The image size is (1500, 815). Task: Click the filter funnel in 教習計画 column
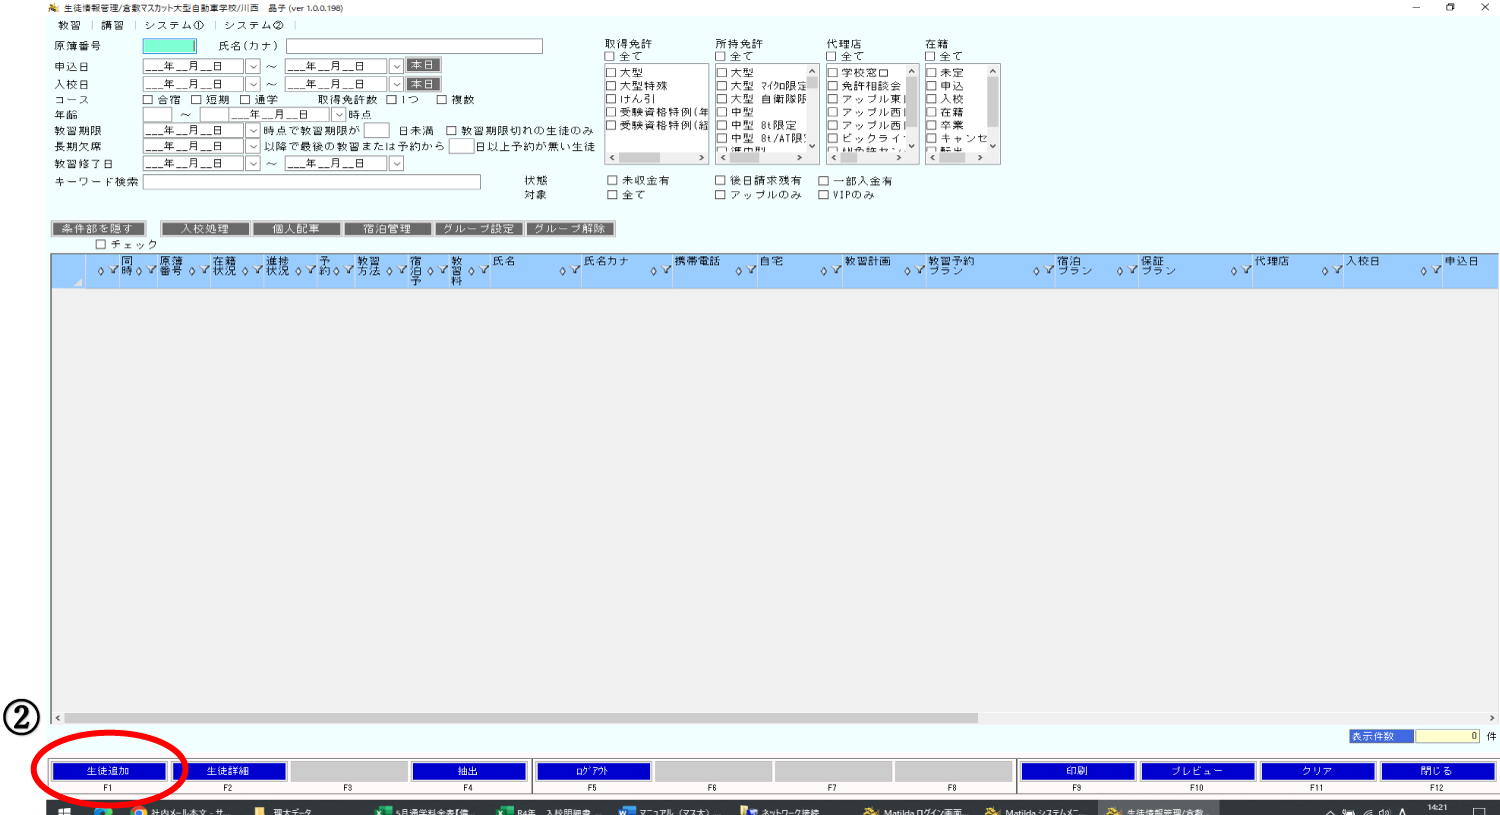point(920,271)
